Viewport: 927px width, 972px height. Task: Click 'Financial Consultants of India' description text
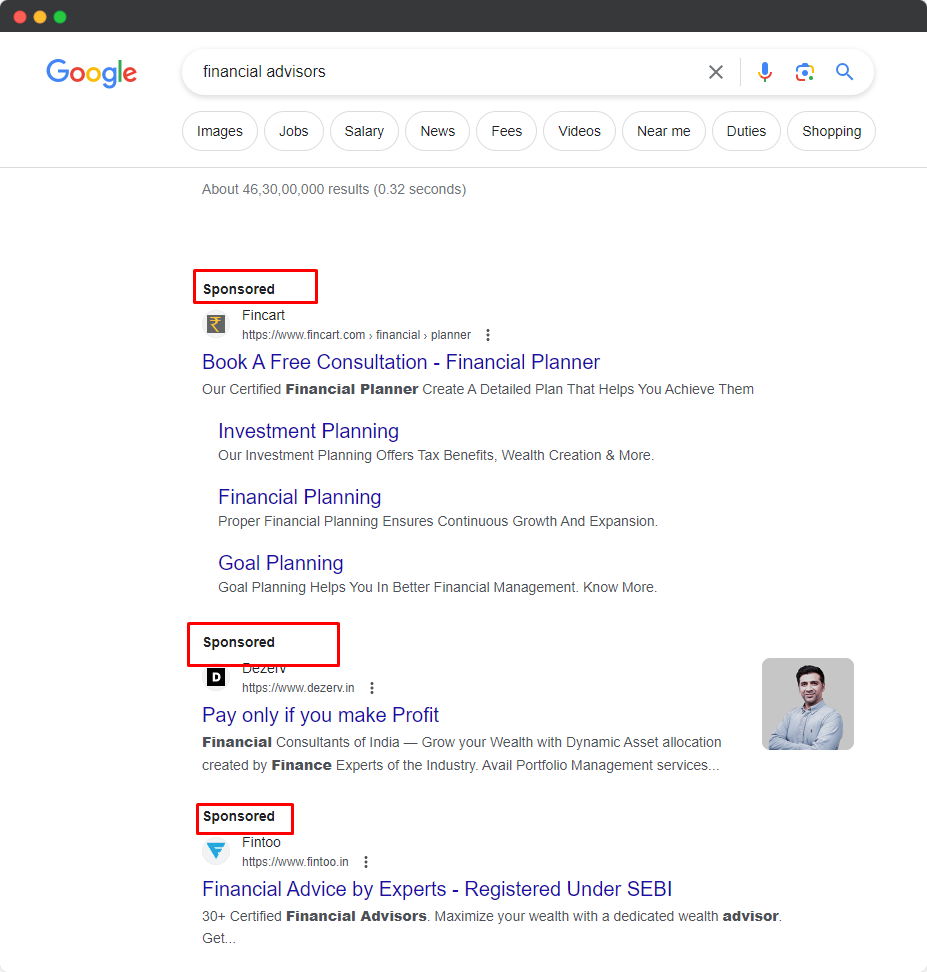coord(461,754)
